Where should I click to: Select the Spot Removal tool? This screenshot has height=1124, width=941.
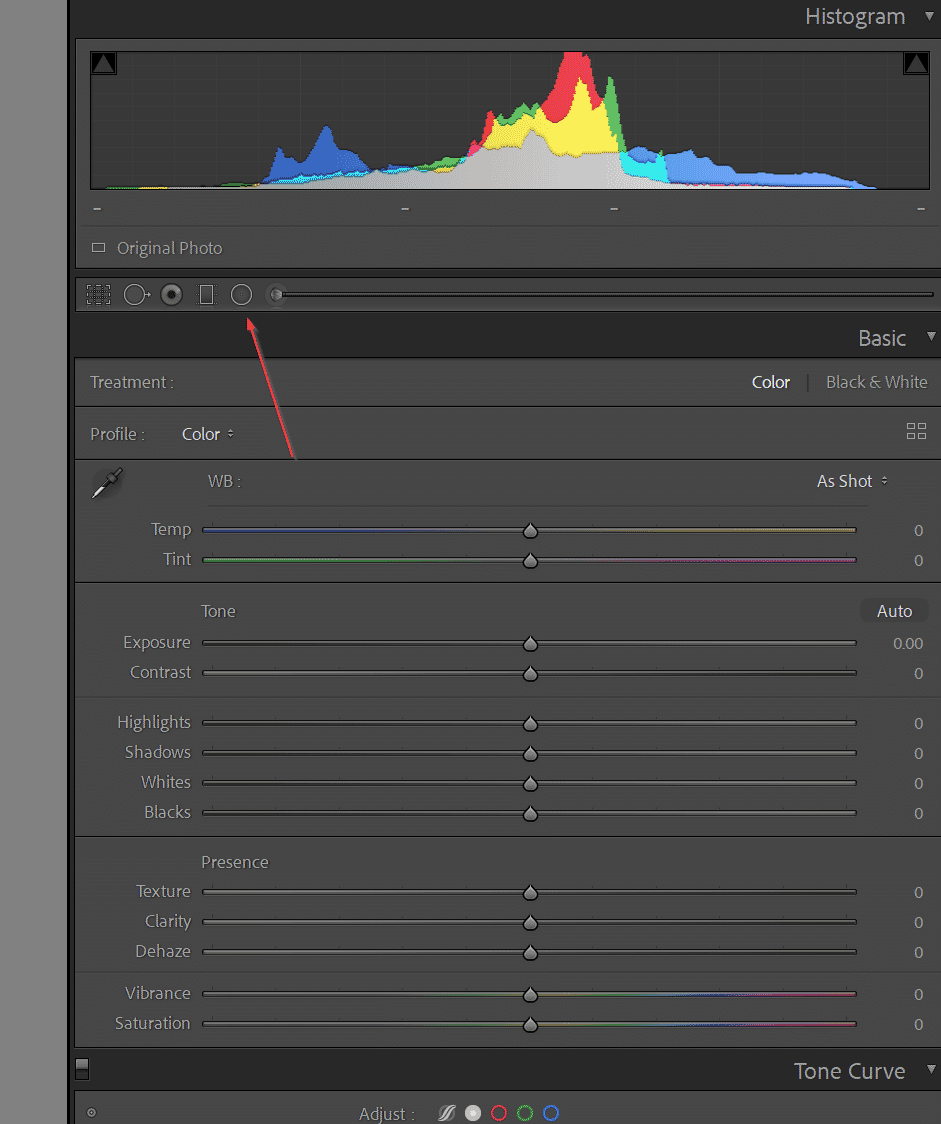136,294
